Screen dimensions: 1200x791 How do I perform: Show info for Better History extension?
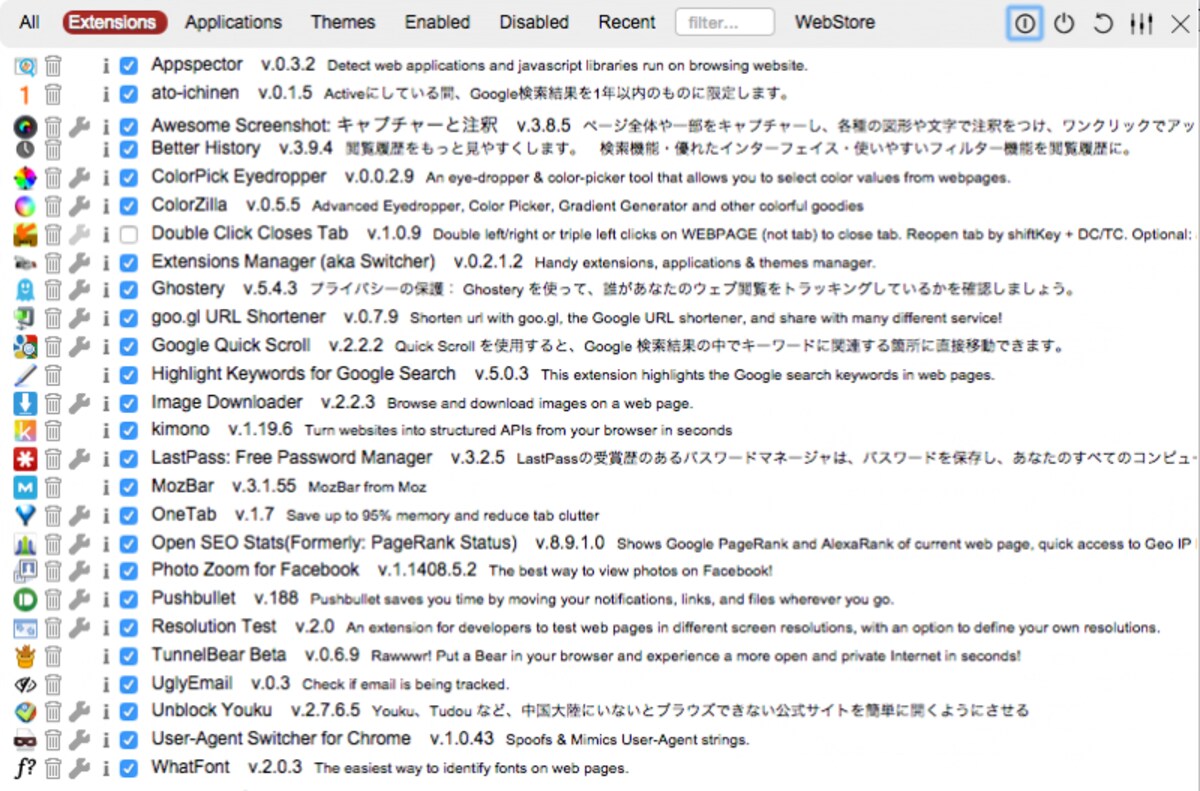[106, 149]
